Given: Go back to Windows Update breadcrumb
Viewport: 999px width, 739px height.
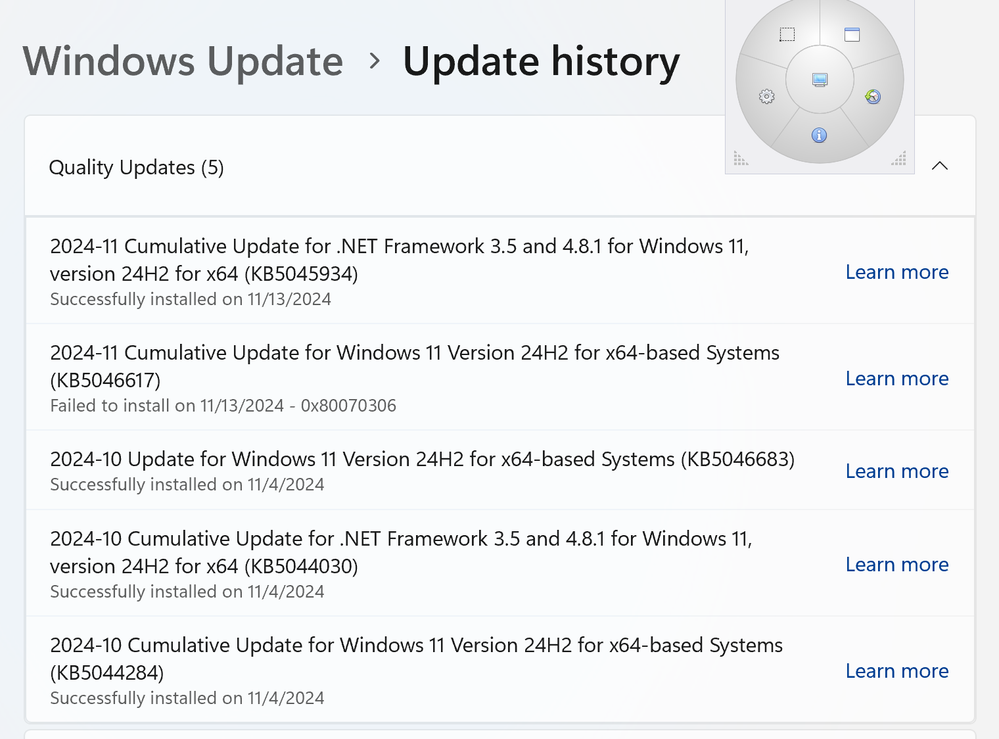Looking at the screenshot, I should coord(183,62).
